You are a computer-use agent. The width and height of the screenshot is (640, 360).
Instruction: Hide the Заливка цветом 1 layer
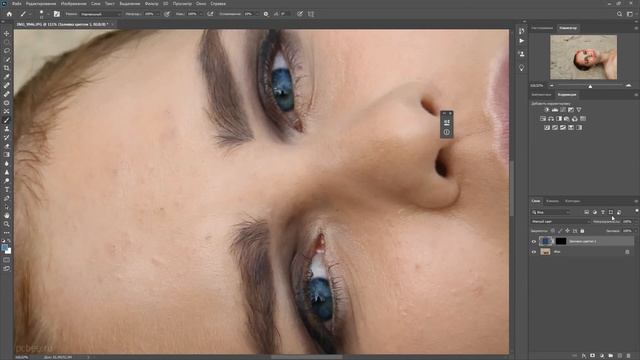(x=533, y=242)
